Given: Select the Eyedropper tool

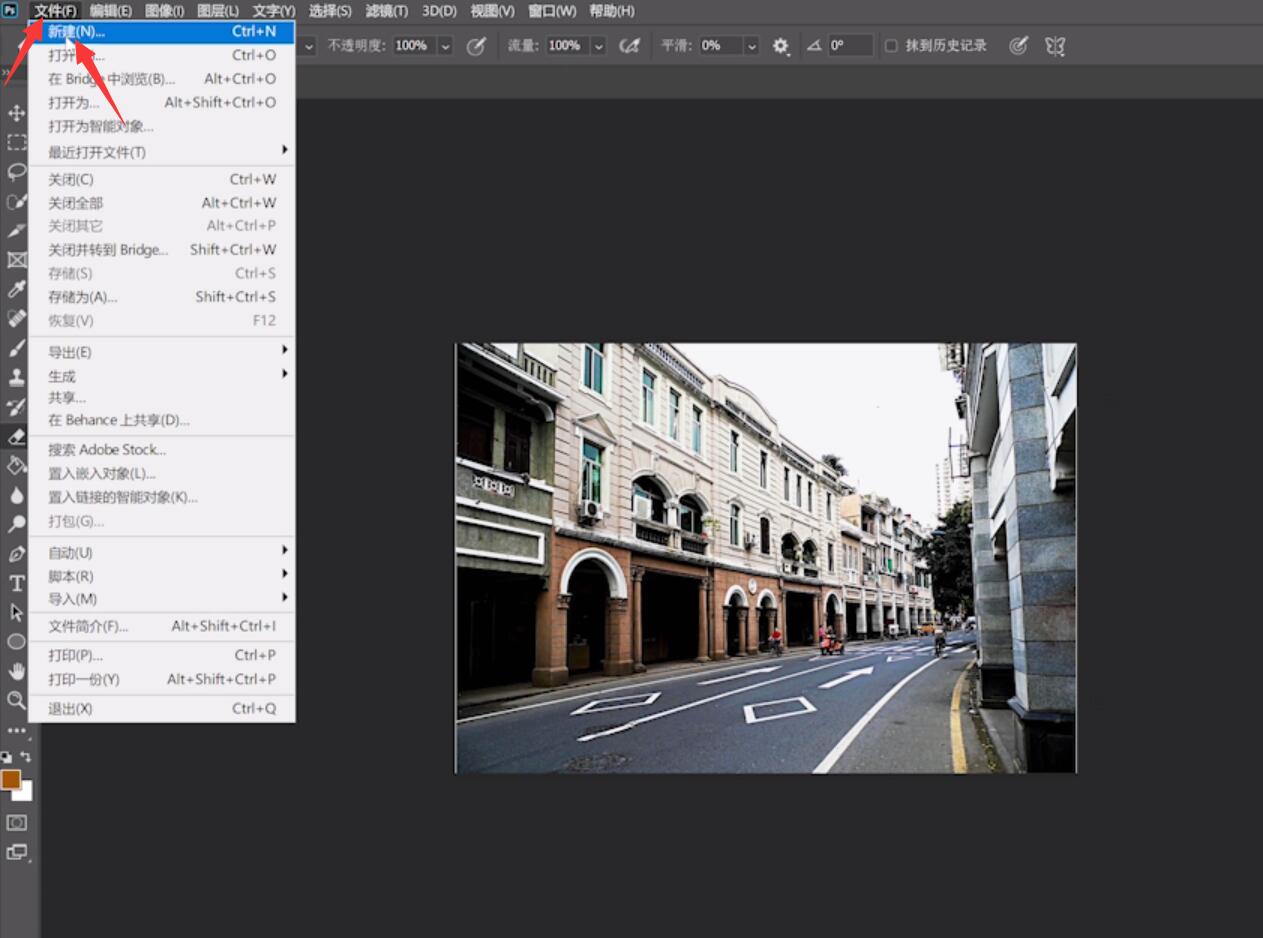Looking at the screenshot, I should [x=16, y=289].
